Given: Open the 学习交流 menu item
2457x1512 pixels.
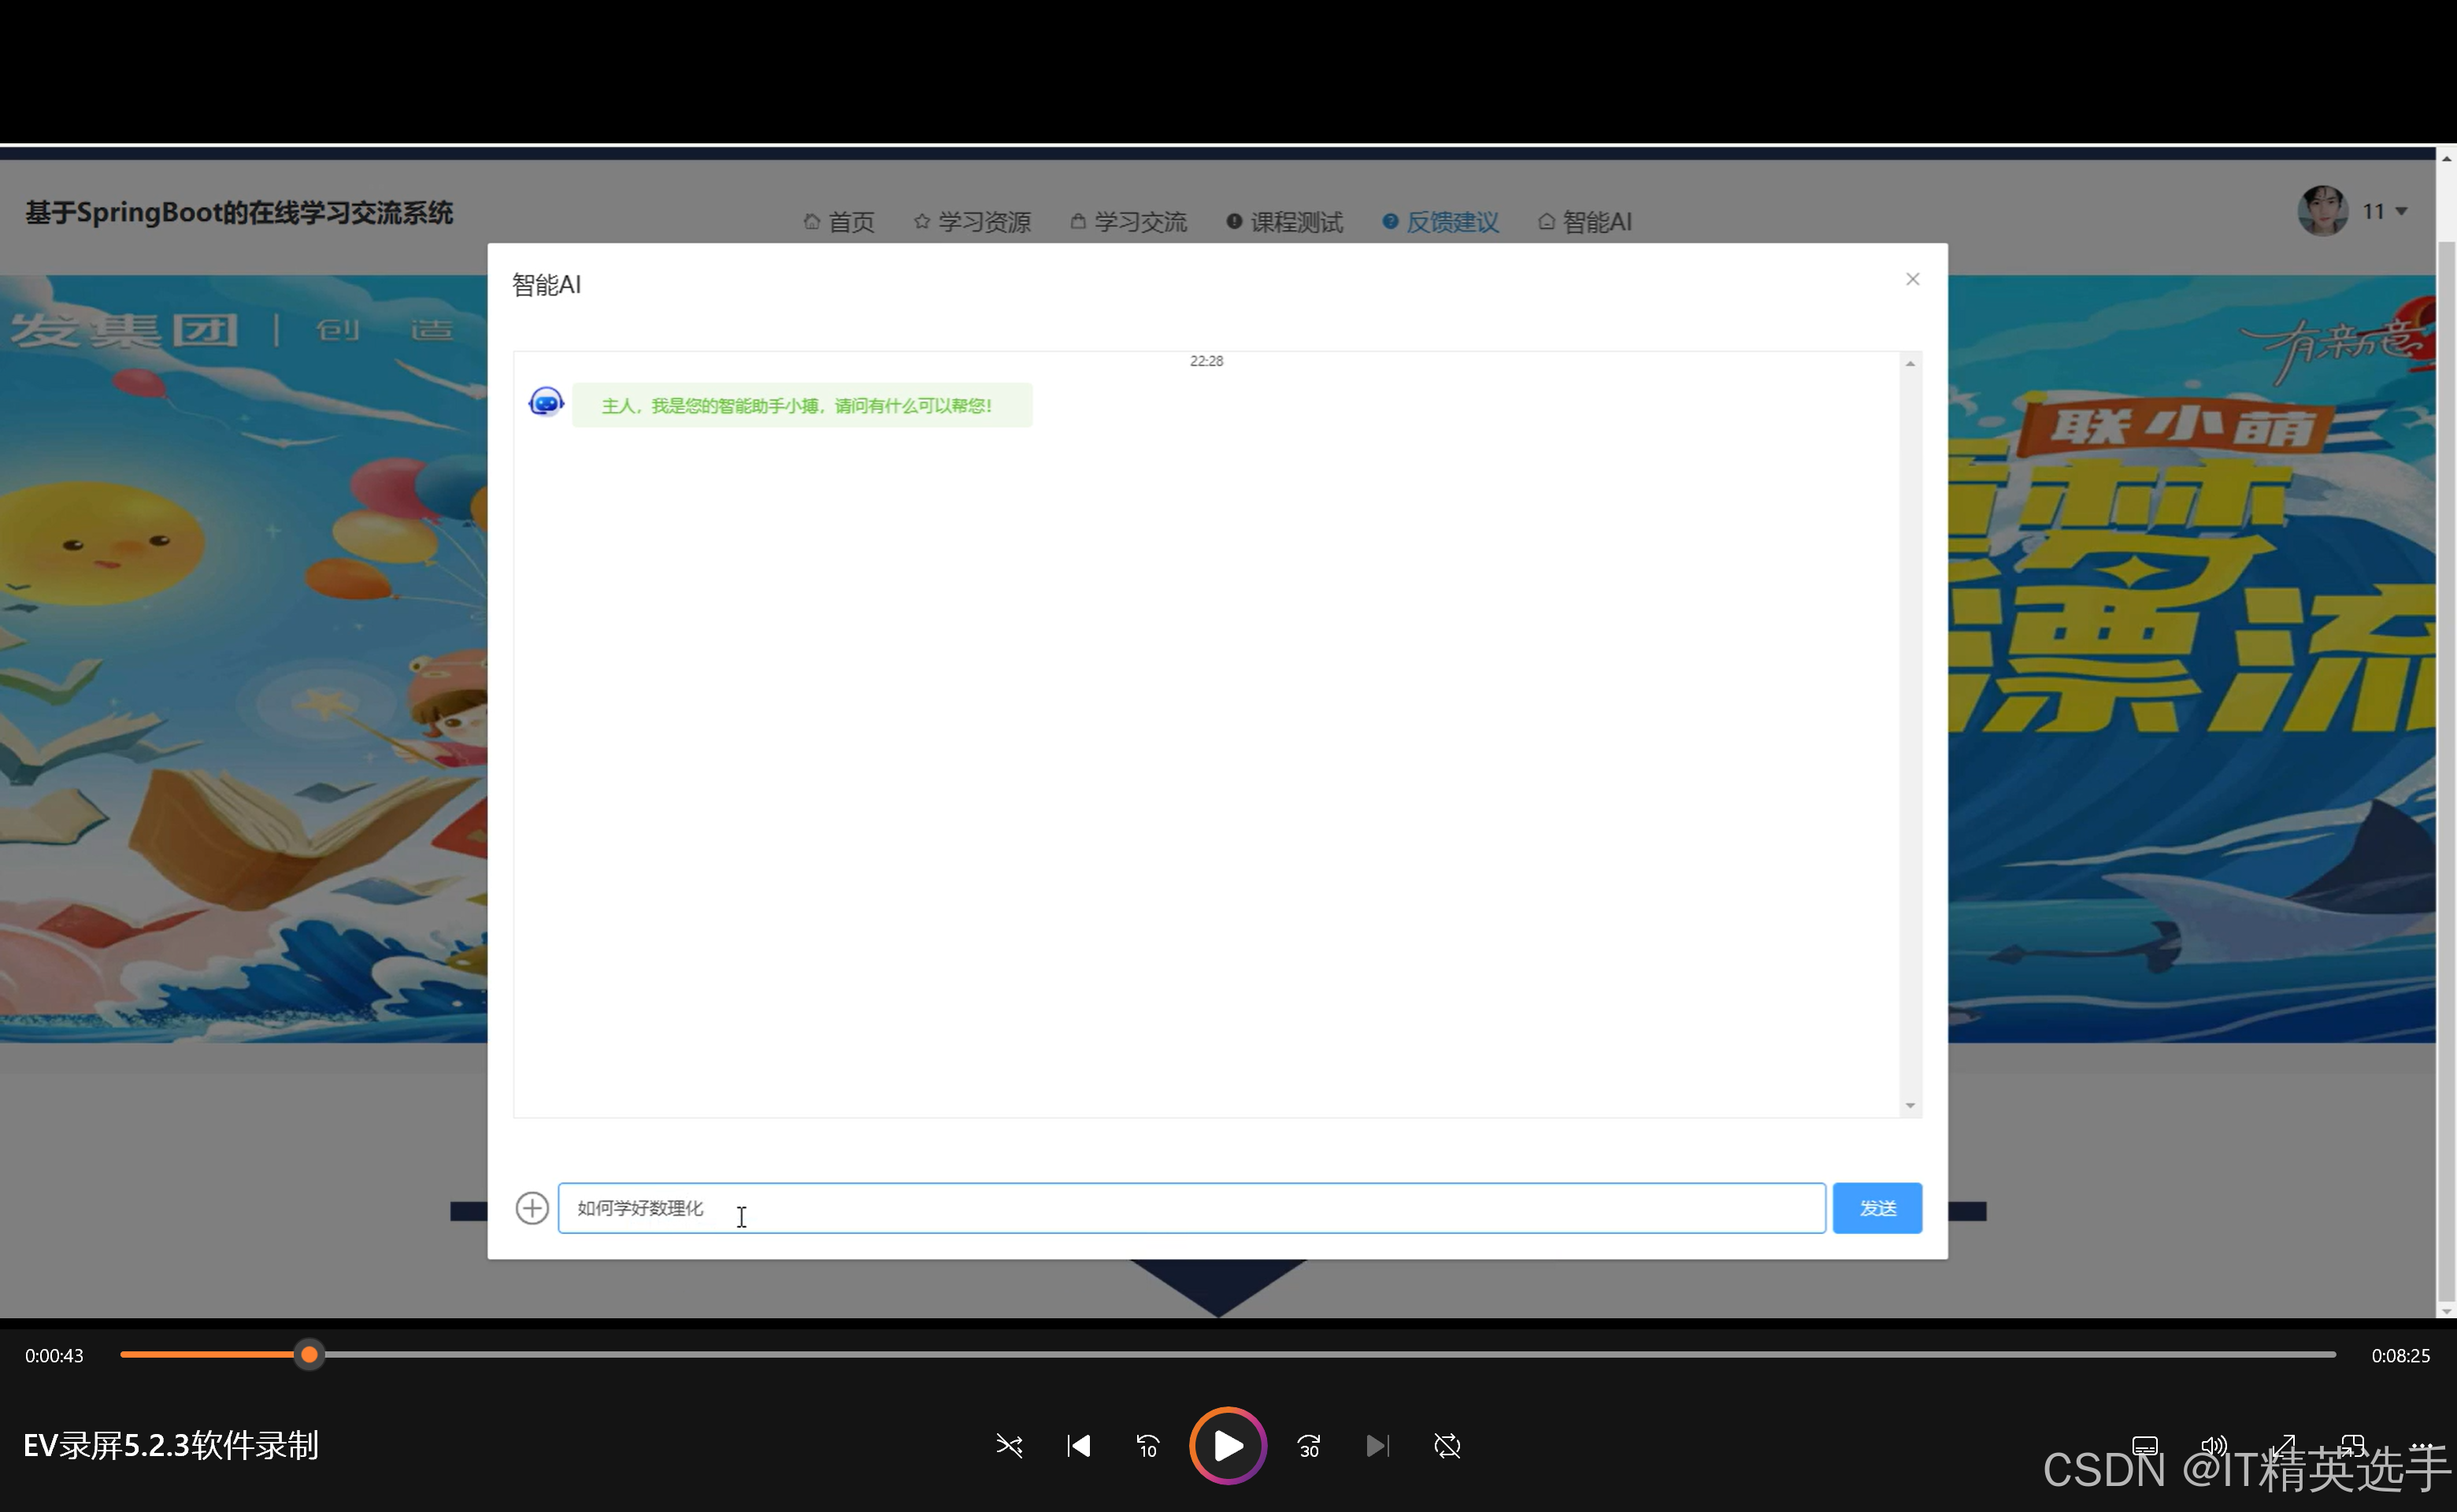Looking at the screenshot, I should (x=1128, y=222).
